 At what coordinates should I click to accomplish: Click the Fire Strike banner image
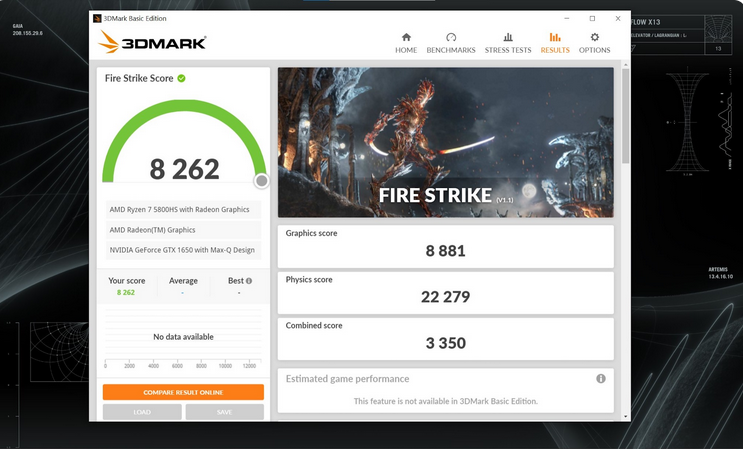[445, 142]
